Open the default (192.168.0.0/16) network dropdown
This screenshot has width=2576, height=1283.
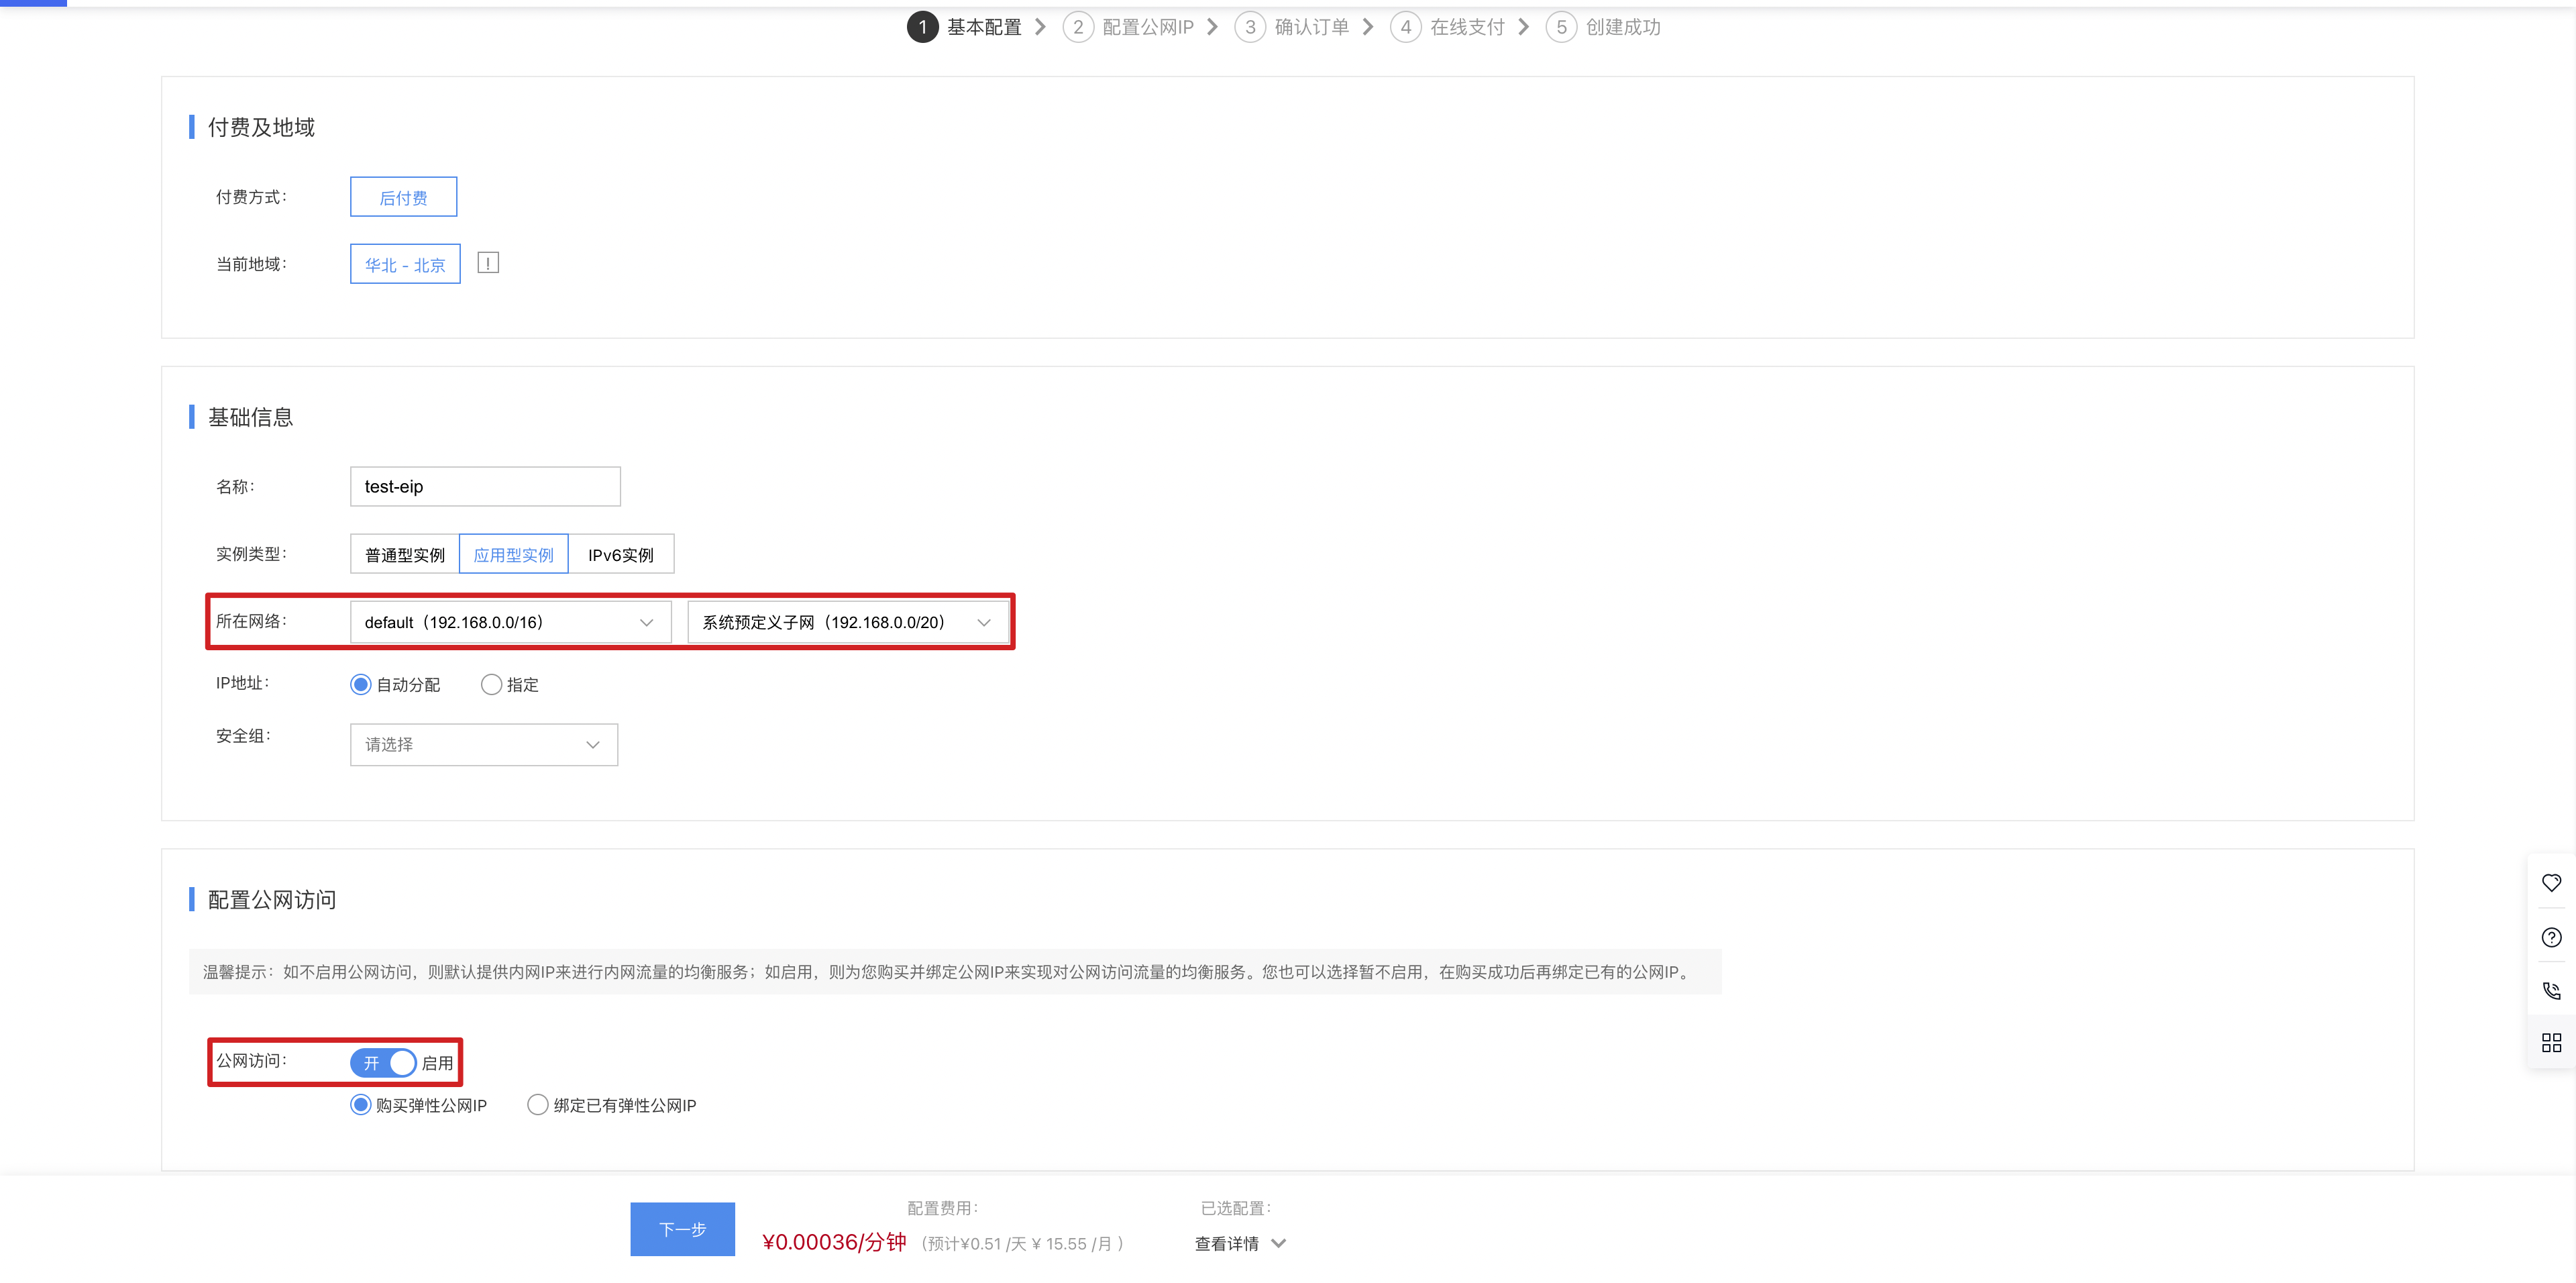pyautogui.click(x=510, y=622)
